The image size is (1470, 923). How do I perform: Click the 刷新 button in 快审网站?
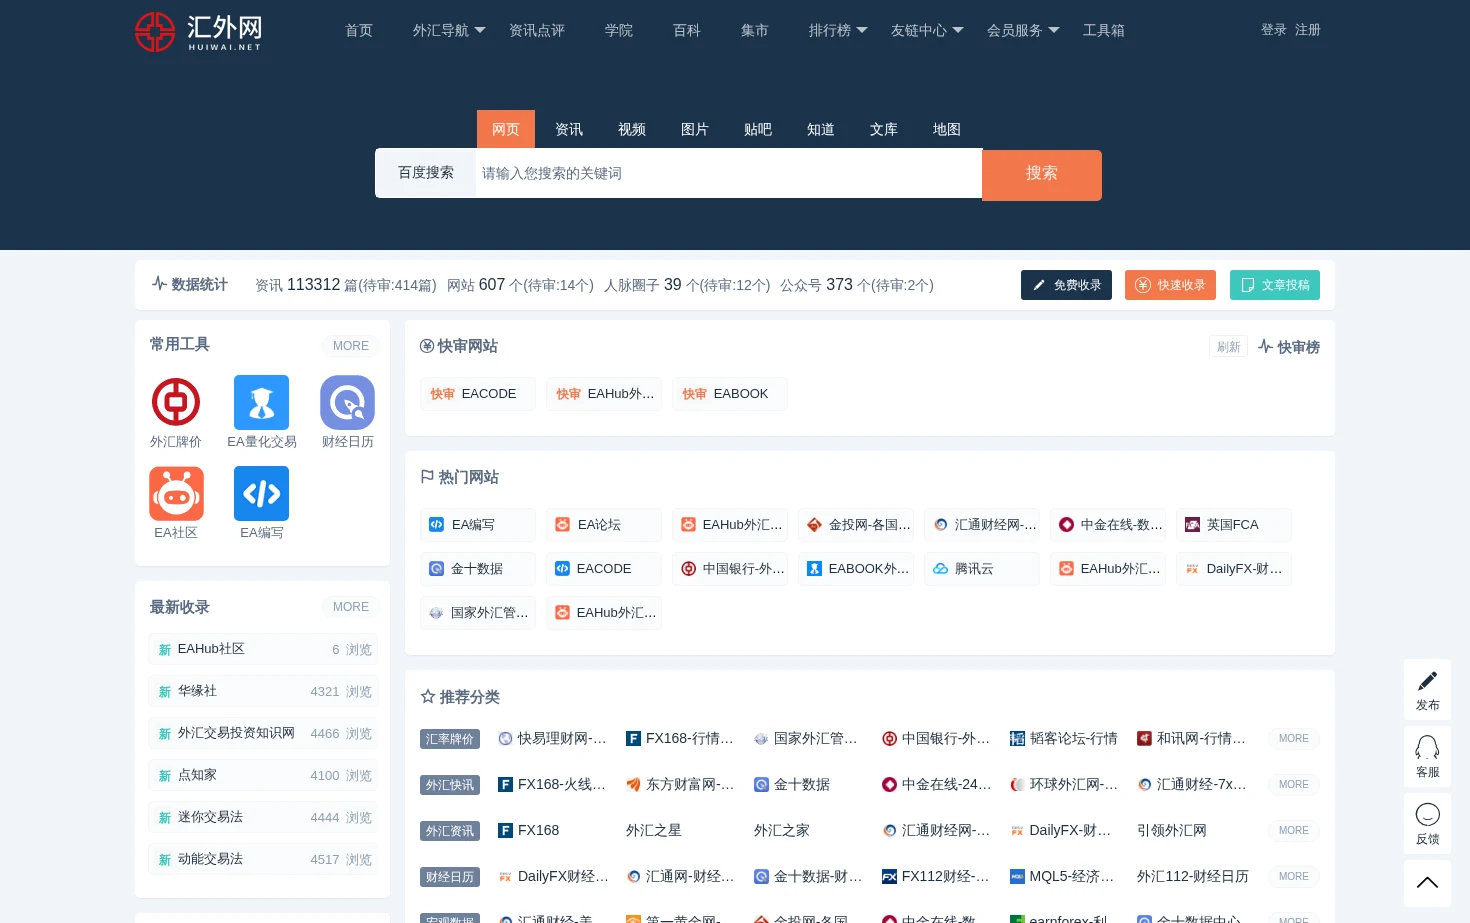pyautogui.click(x=1229, y=347)
